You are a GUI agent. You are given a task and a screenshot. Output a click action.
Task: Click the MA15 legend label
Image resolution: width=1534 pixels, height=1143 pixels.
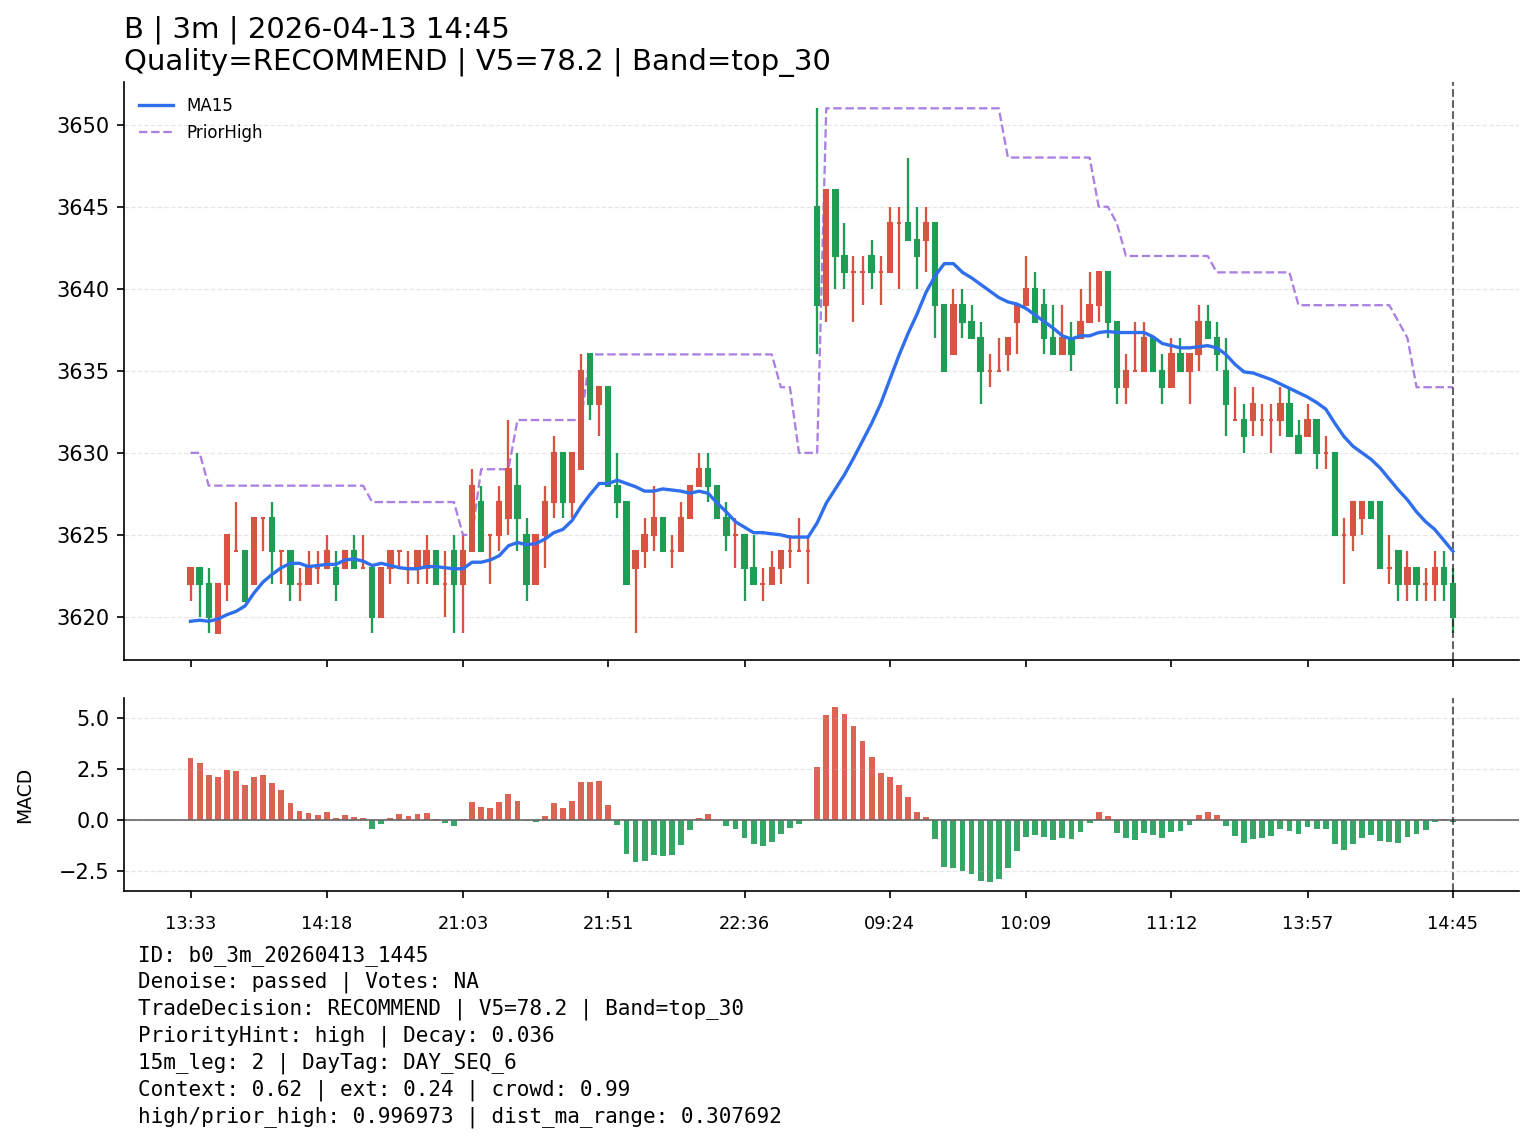click(x=209, y=105)
